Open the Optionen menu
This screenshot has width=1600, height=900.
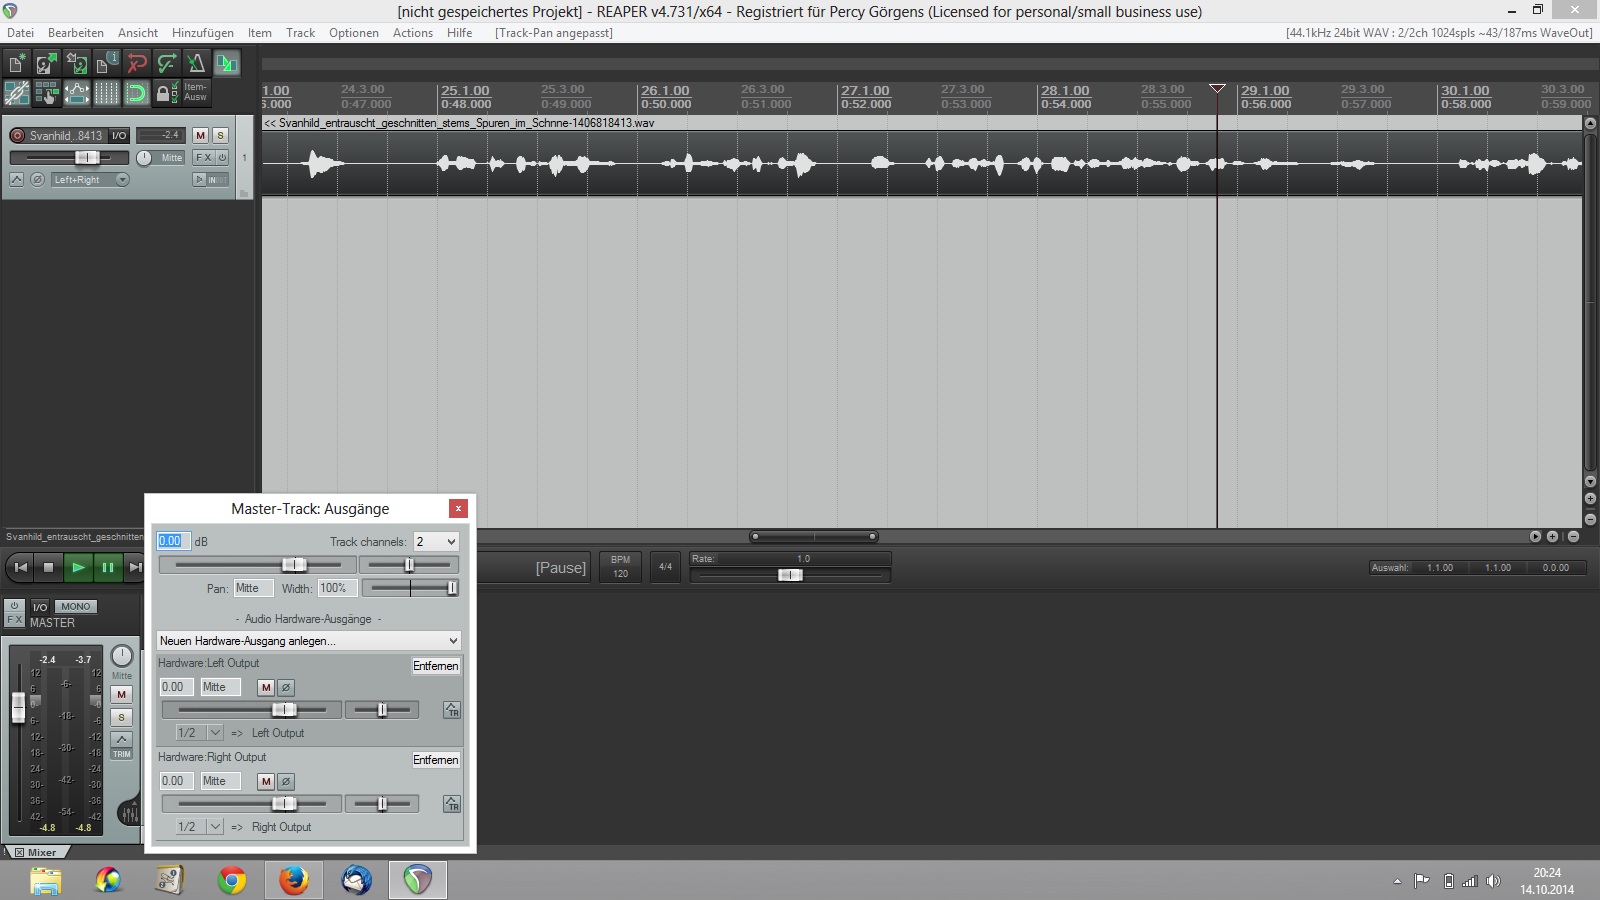tap(354, 33)
